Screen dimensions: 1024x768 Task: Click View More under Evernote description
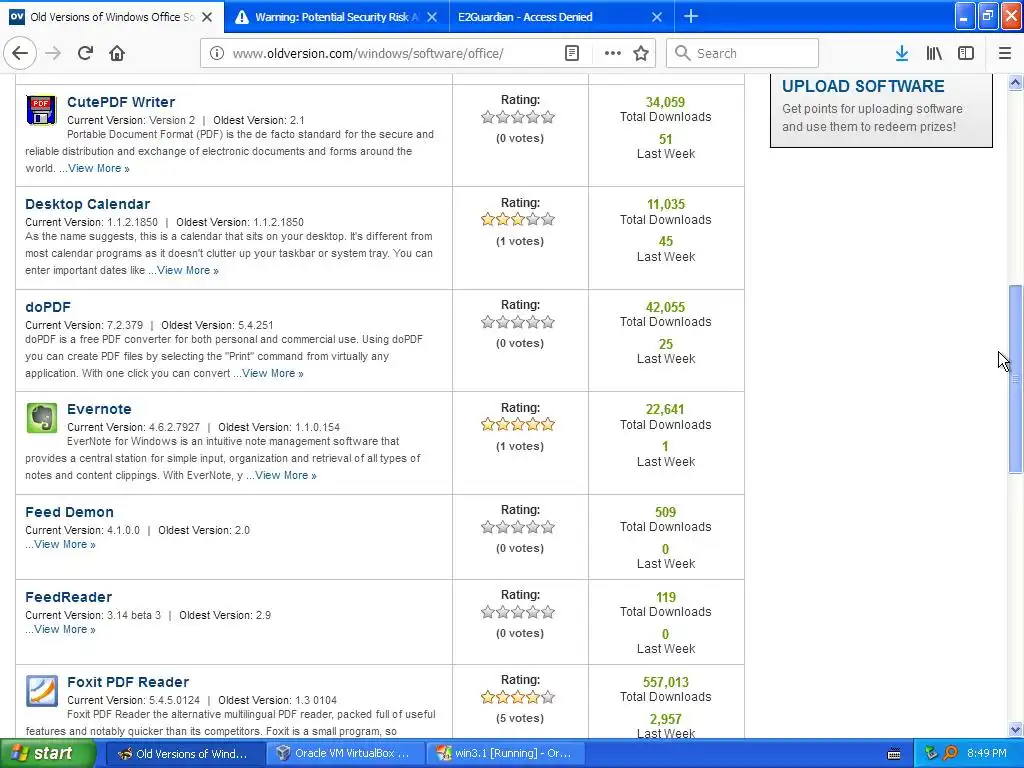pos(286,475)
